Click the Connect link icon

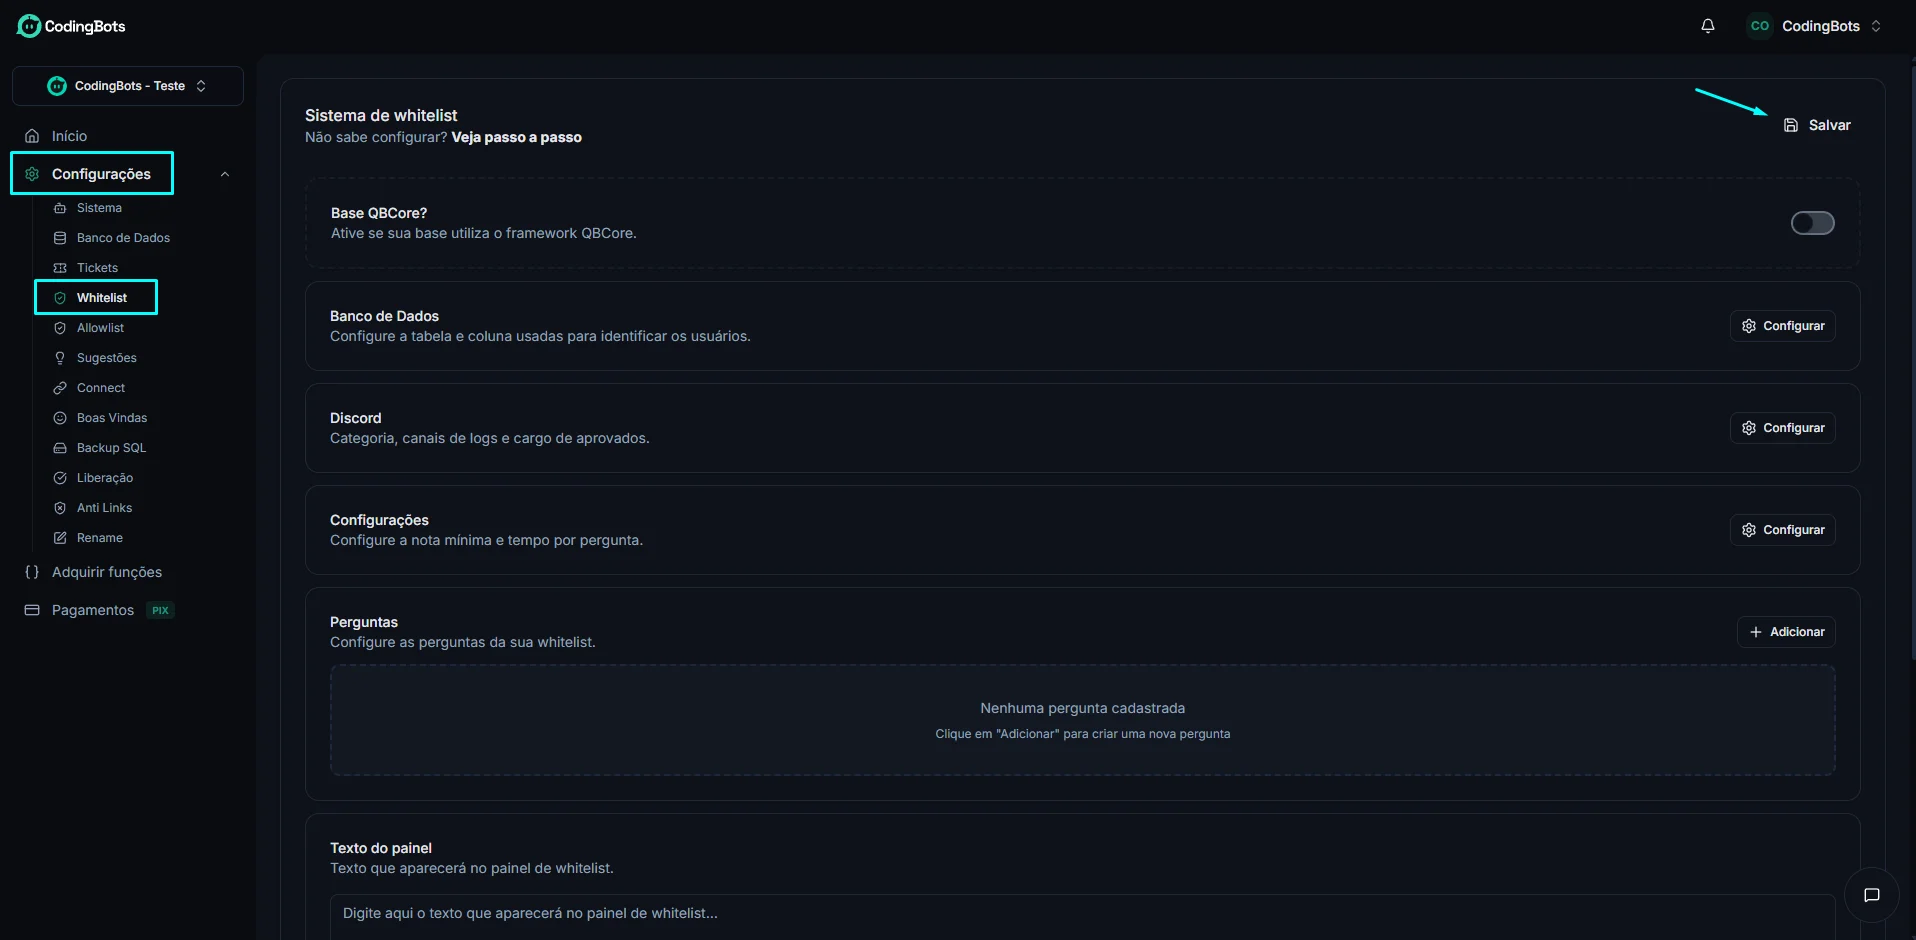point(60,388)
